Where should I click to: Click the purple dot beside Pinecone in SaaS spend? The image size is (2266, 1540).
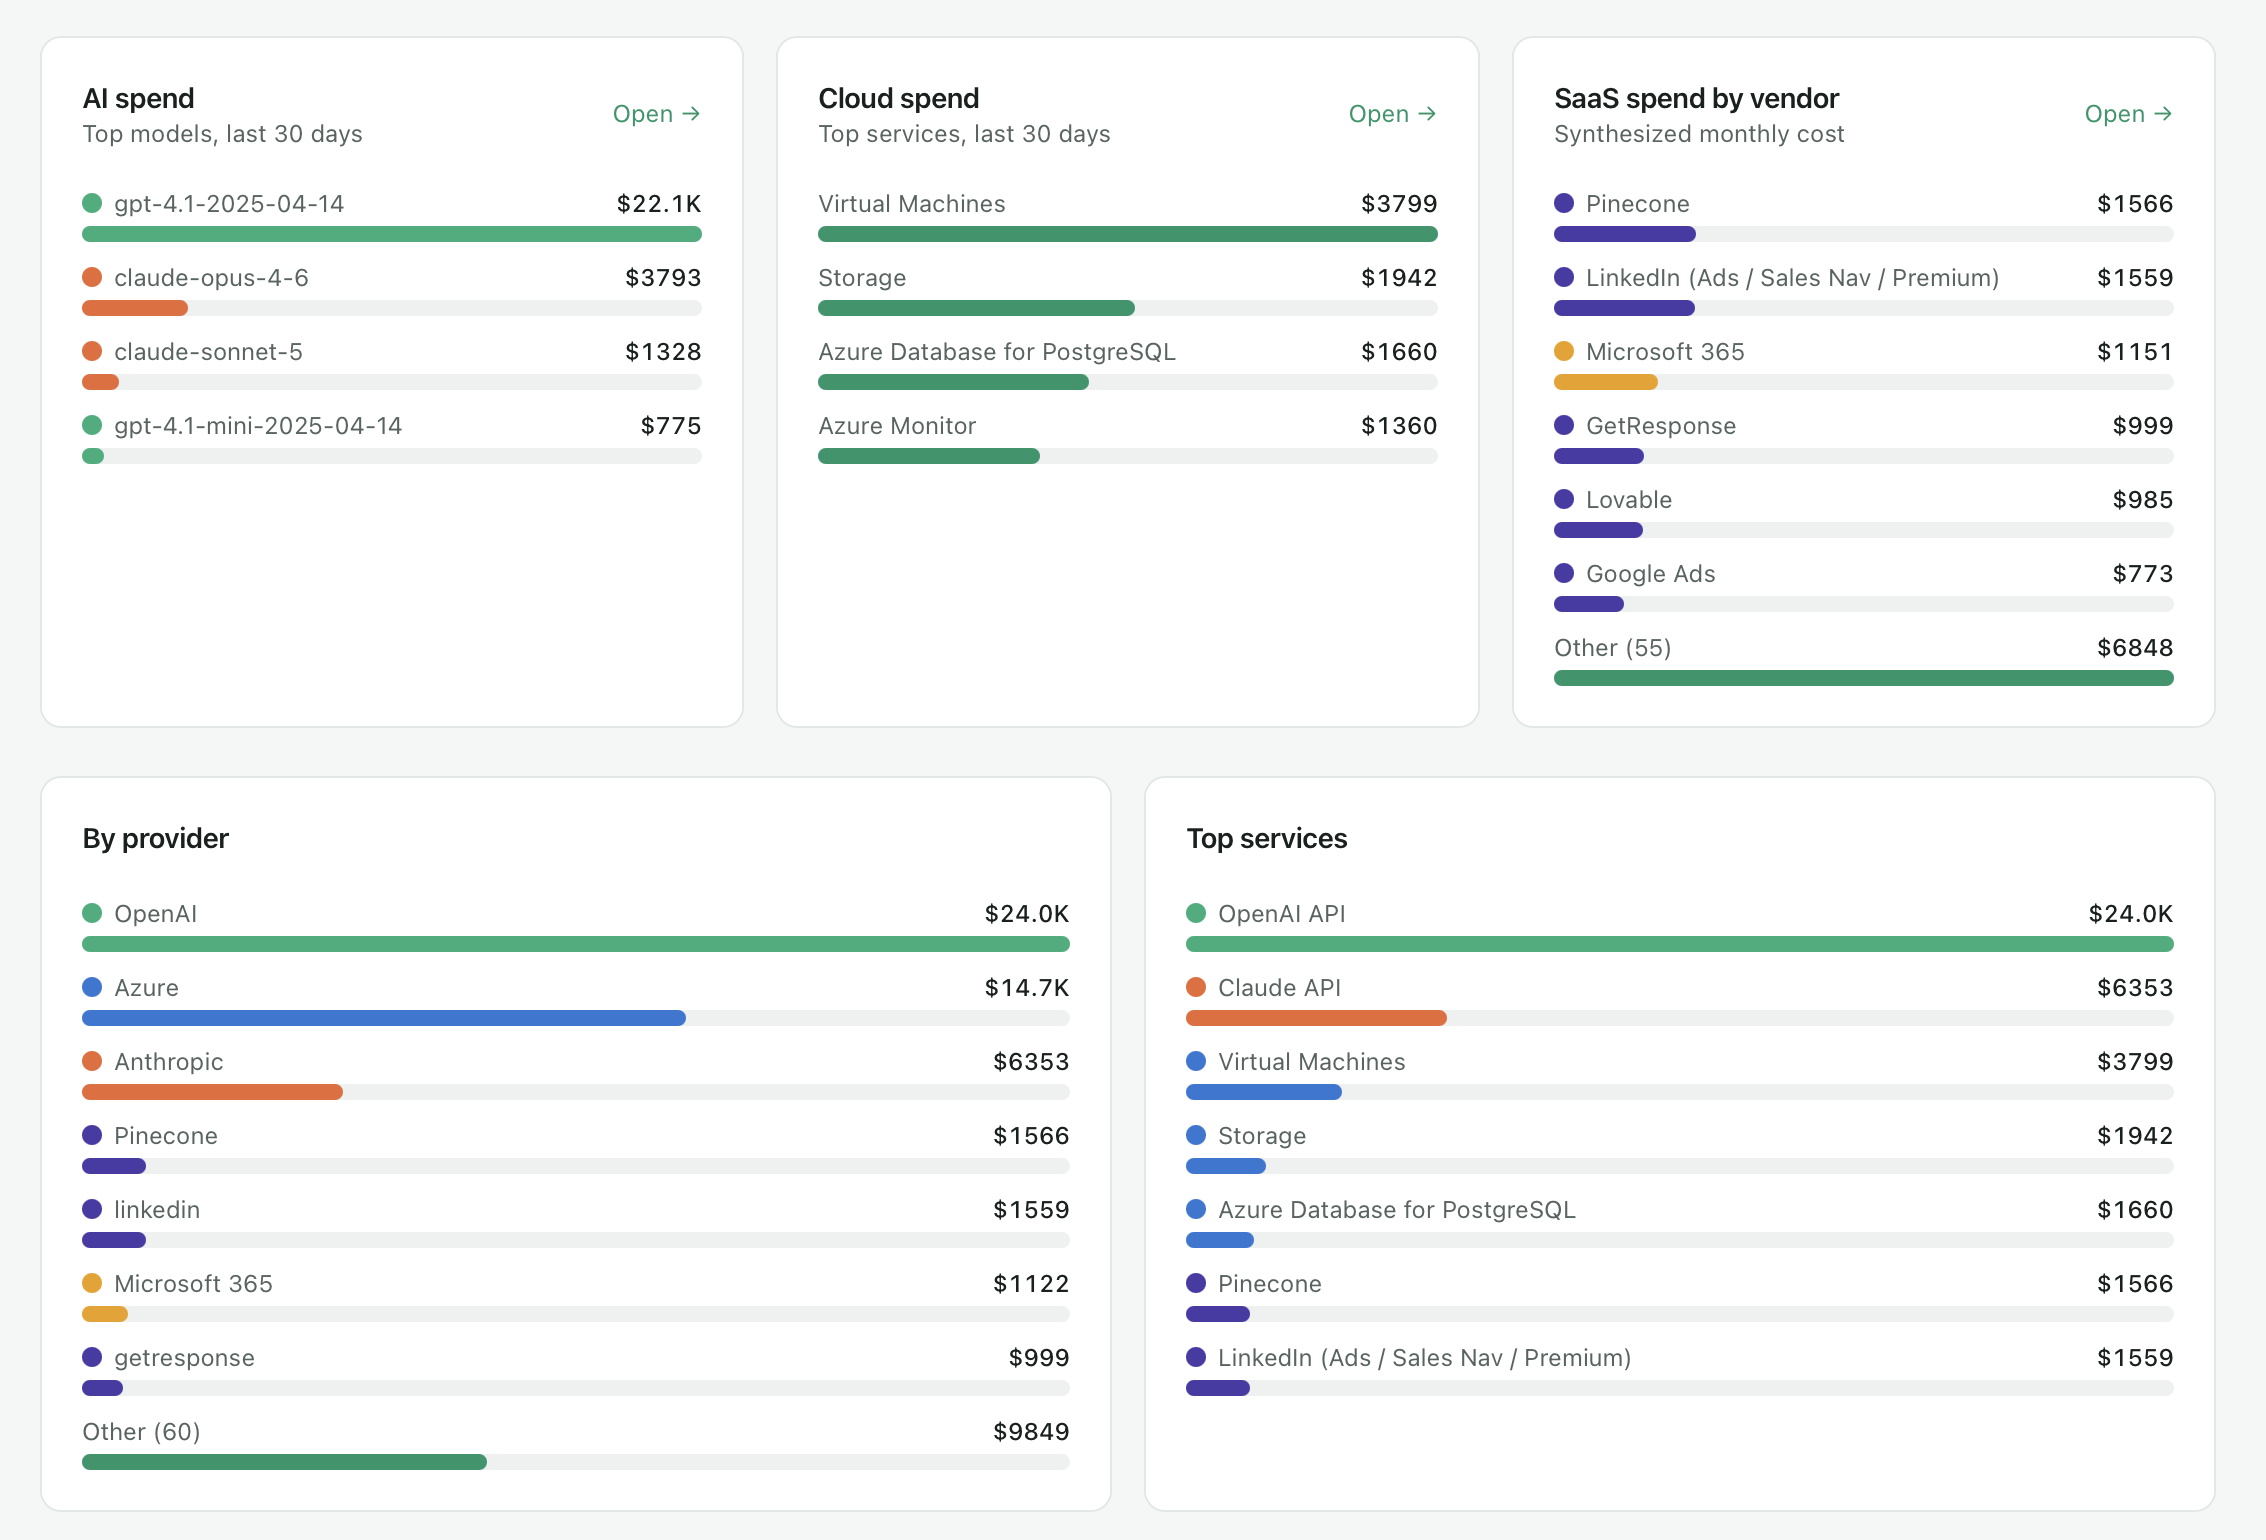1564,203
